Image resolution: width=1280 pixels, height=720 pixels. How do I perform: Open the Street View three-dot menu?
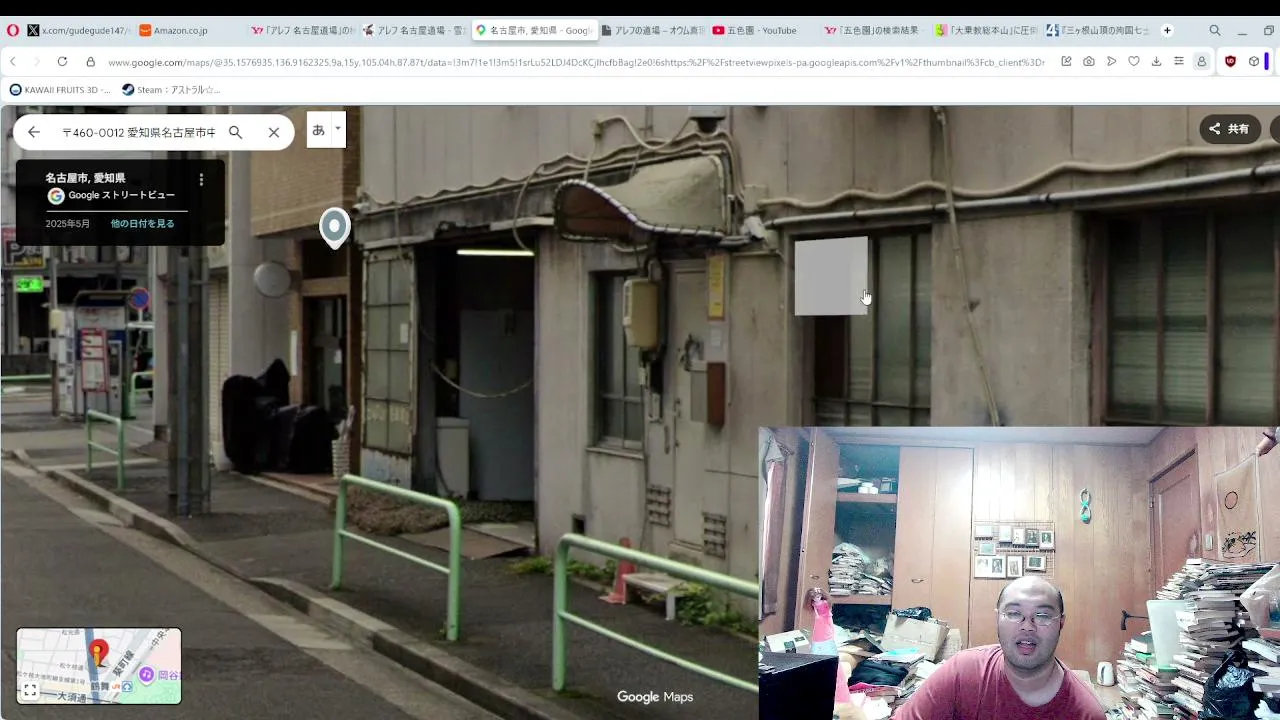[201, 180]
